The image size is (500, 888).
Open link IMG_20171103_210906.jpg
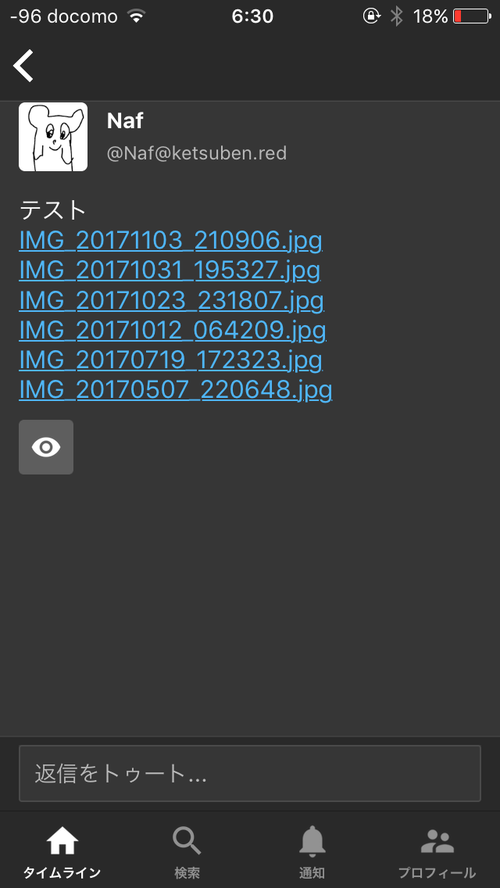click(170, 241)
